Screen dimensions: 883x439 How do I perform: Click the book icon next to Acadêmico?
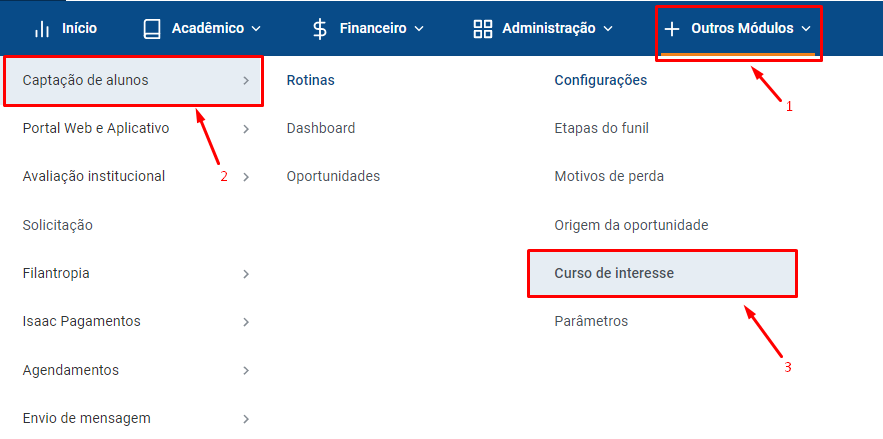151,29
